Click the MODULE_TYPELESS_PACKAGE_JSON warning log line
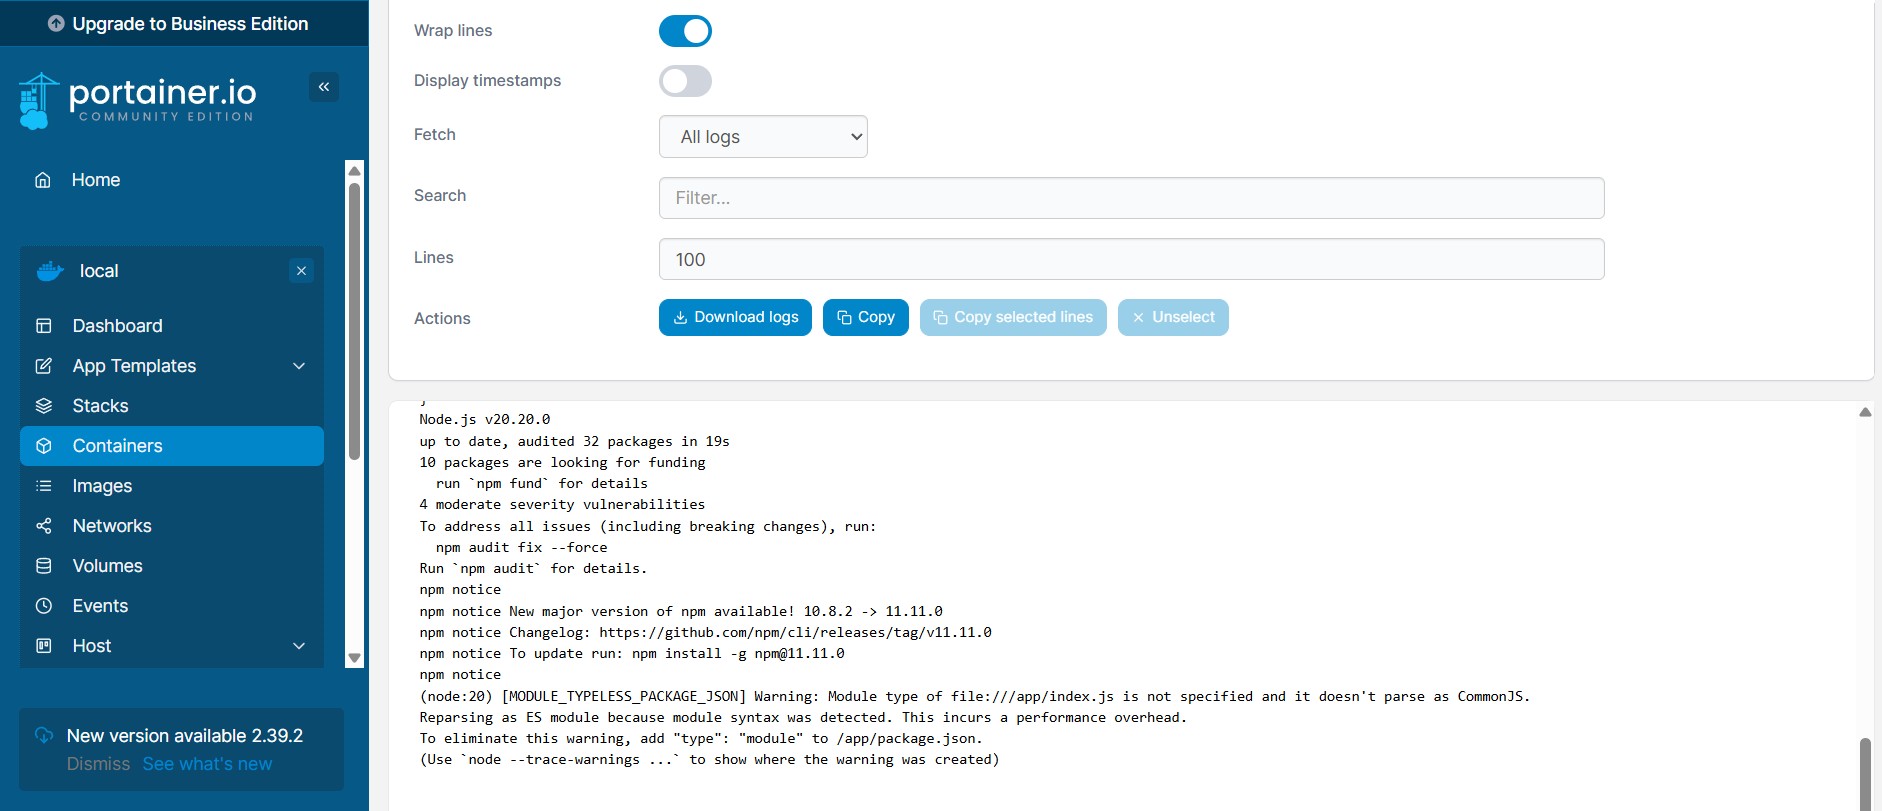Viewport: 1882px width, 811px height. coord(975,697)
